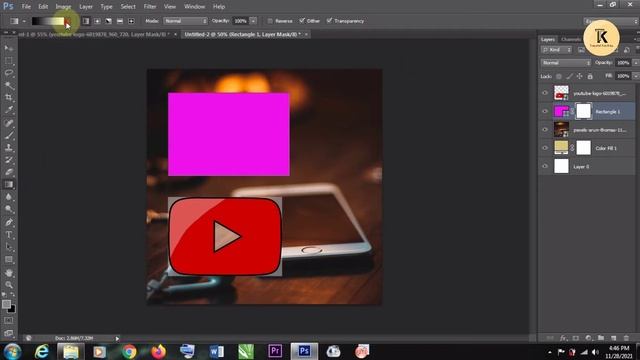The height and width of the screenshot is (360, 640).
Task: Open the Edit menu
Action: [43, 7]
